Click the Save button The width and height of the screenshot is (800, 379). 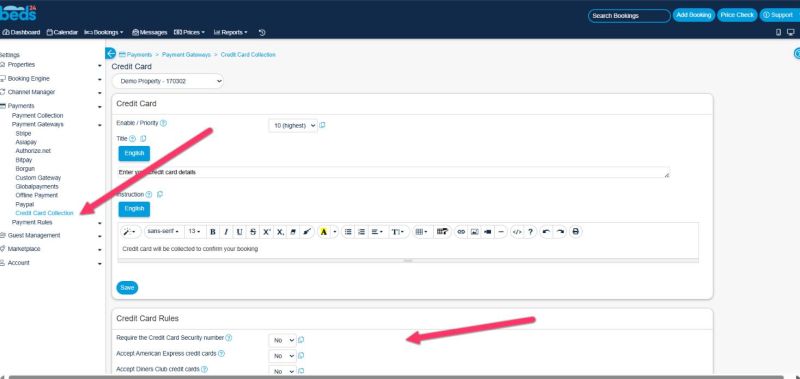(x=127, y=288)
